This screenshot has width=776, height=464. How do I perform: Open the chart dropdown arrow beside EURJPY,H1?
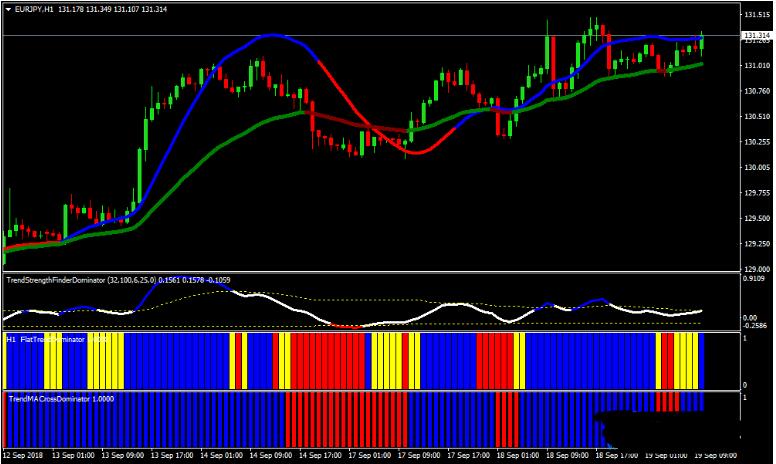tap(8, 9)
